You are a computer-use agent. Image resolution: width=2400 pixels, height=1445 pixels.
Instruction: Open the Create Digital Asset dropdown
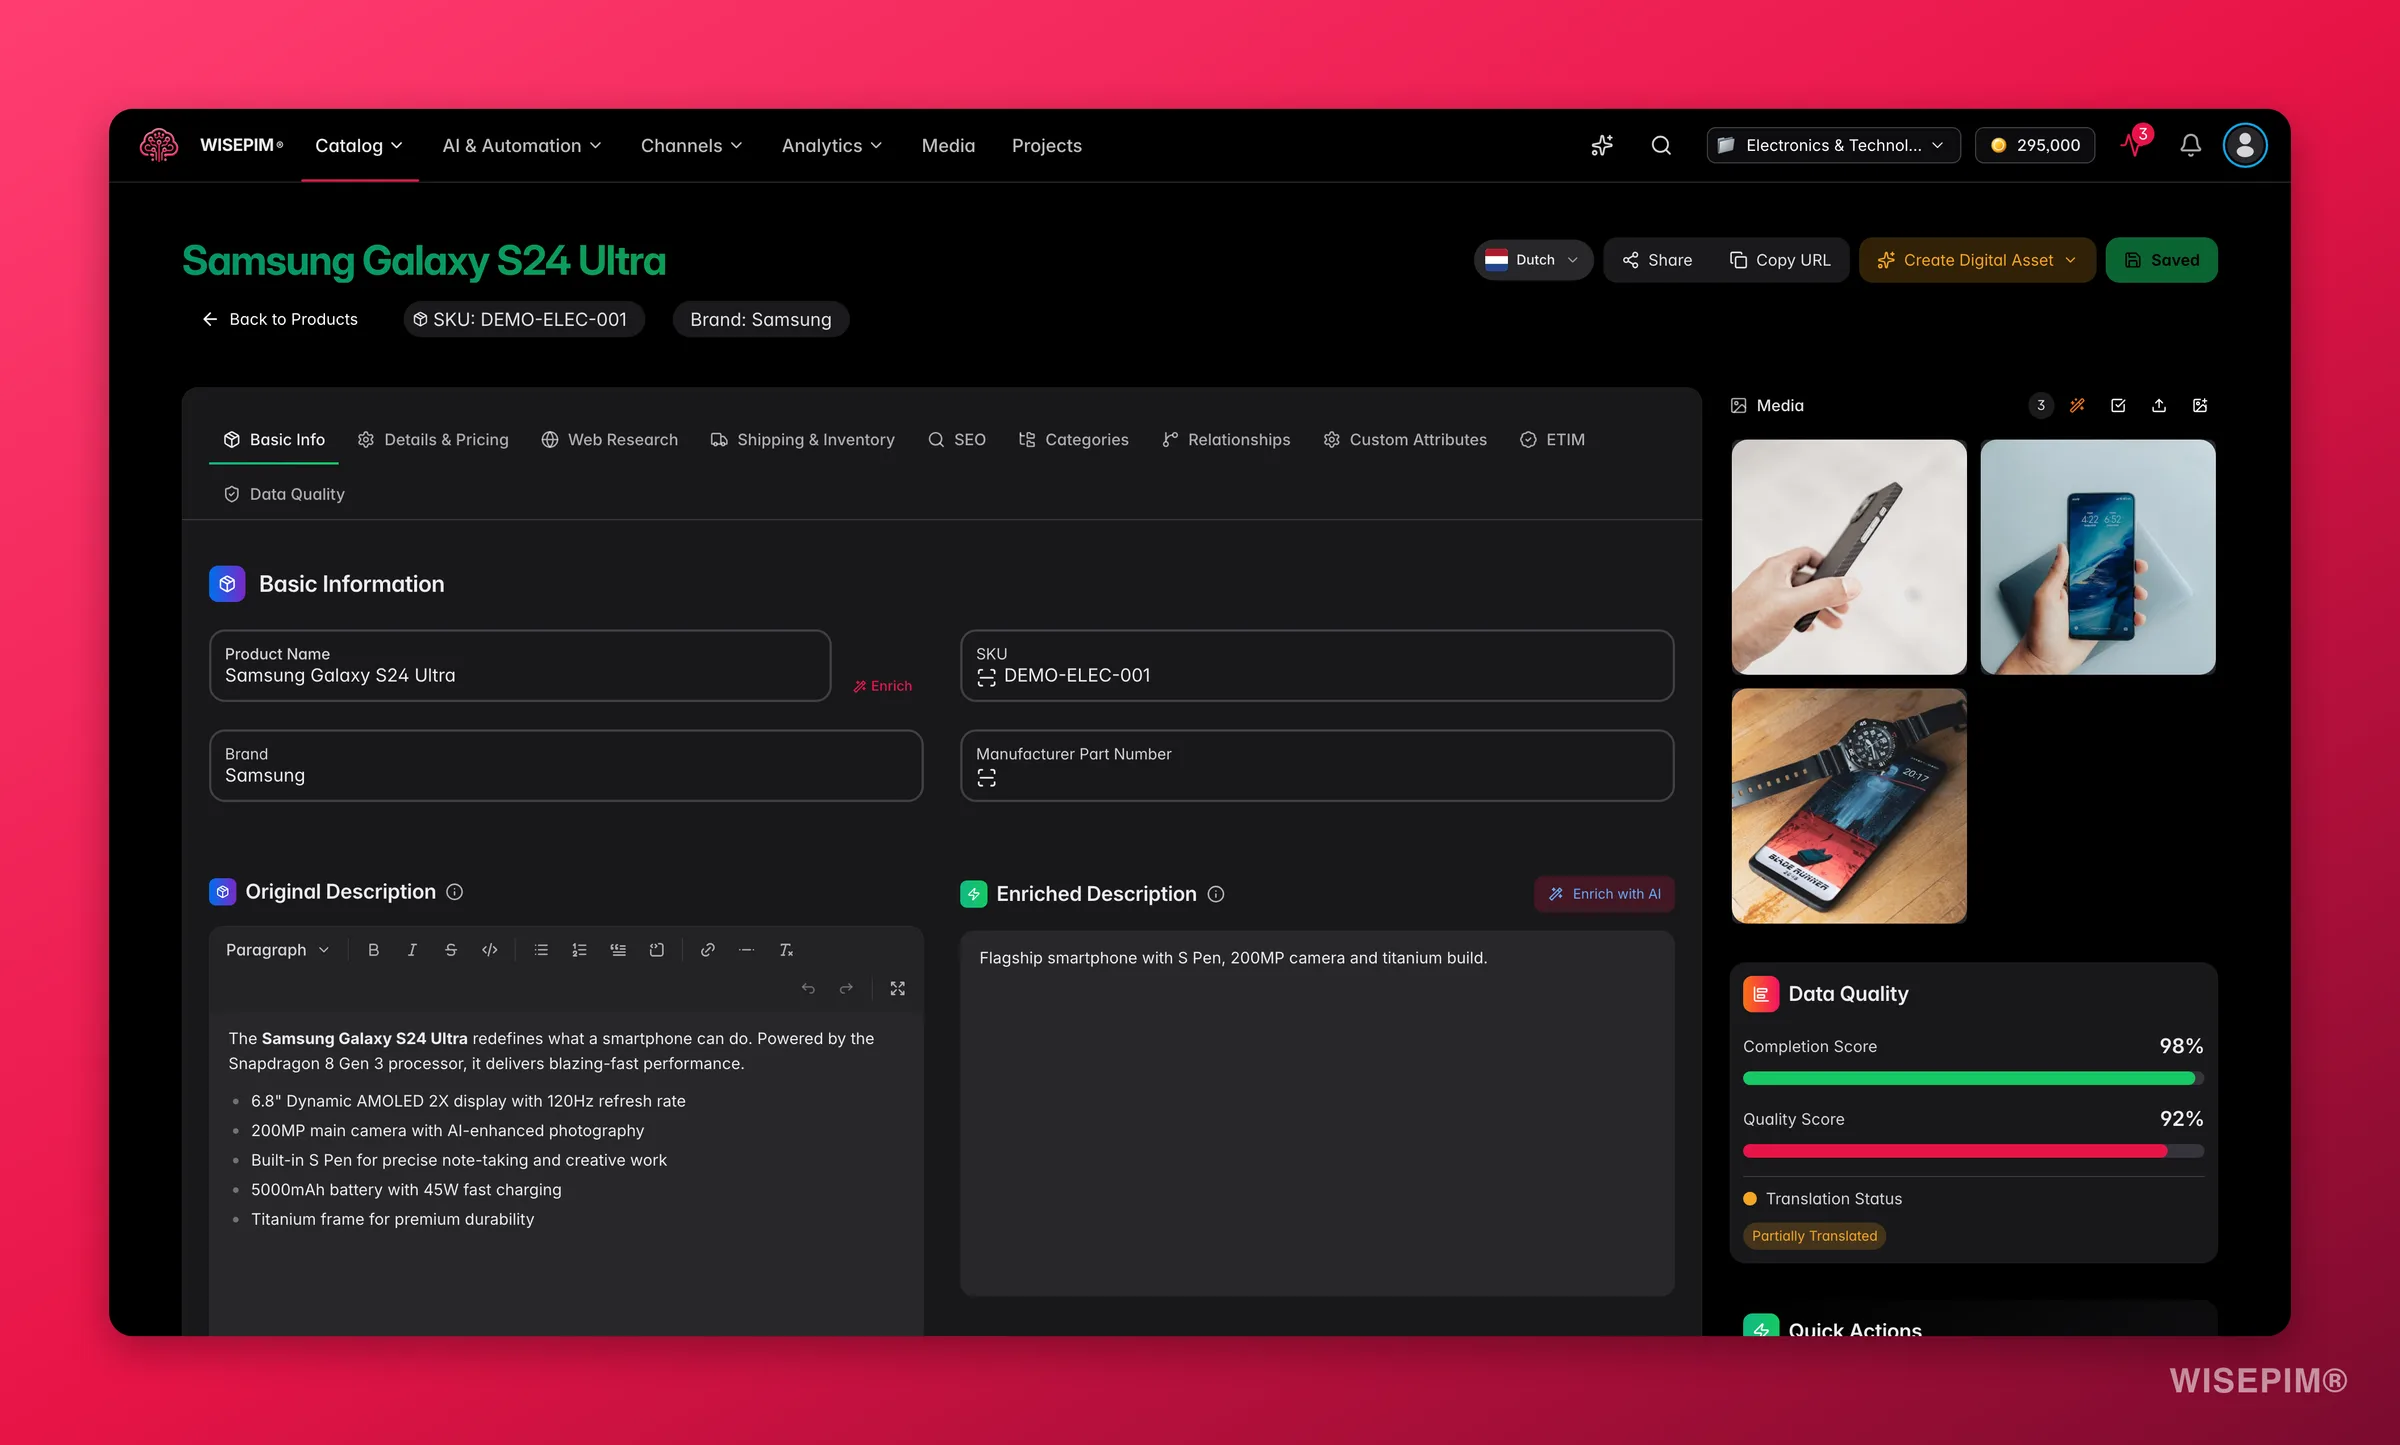coord(1977,260)
